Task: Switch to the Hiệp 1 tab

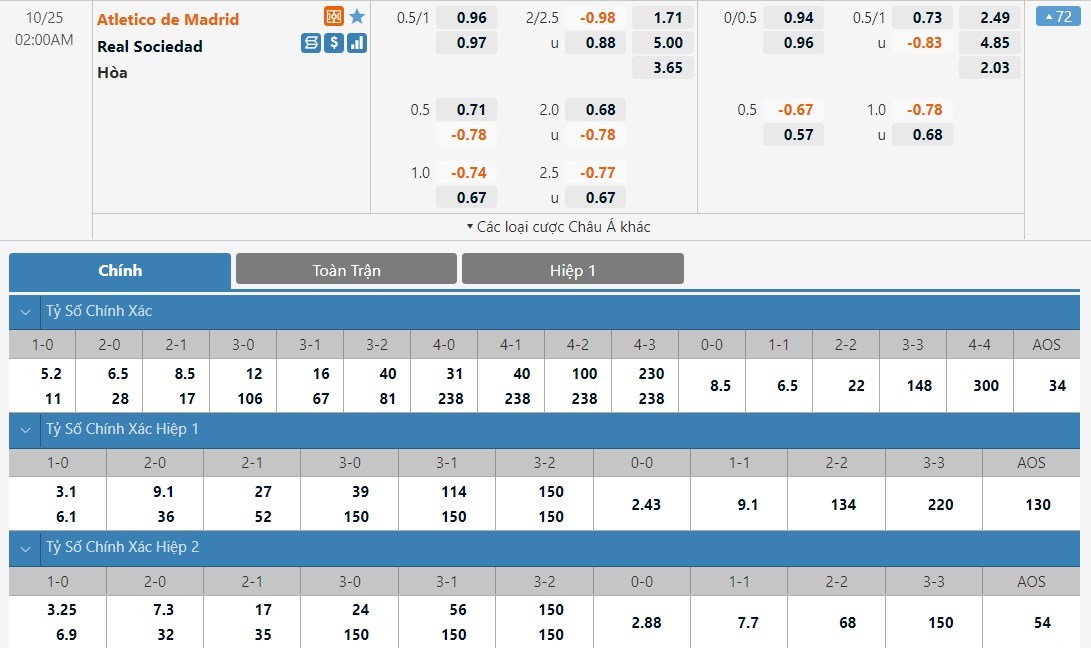Action: pos(572,270)
